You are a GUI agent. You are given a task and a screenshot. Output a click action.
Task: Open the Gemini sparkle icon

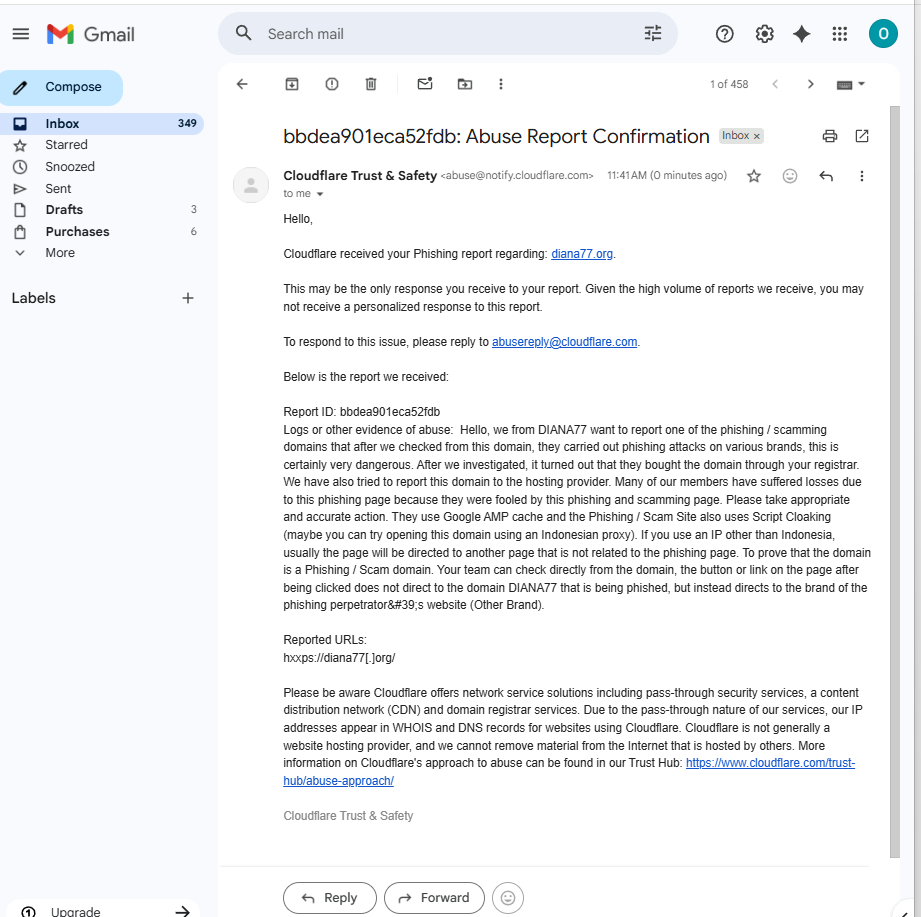pos(802,34)
